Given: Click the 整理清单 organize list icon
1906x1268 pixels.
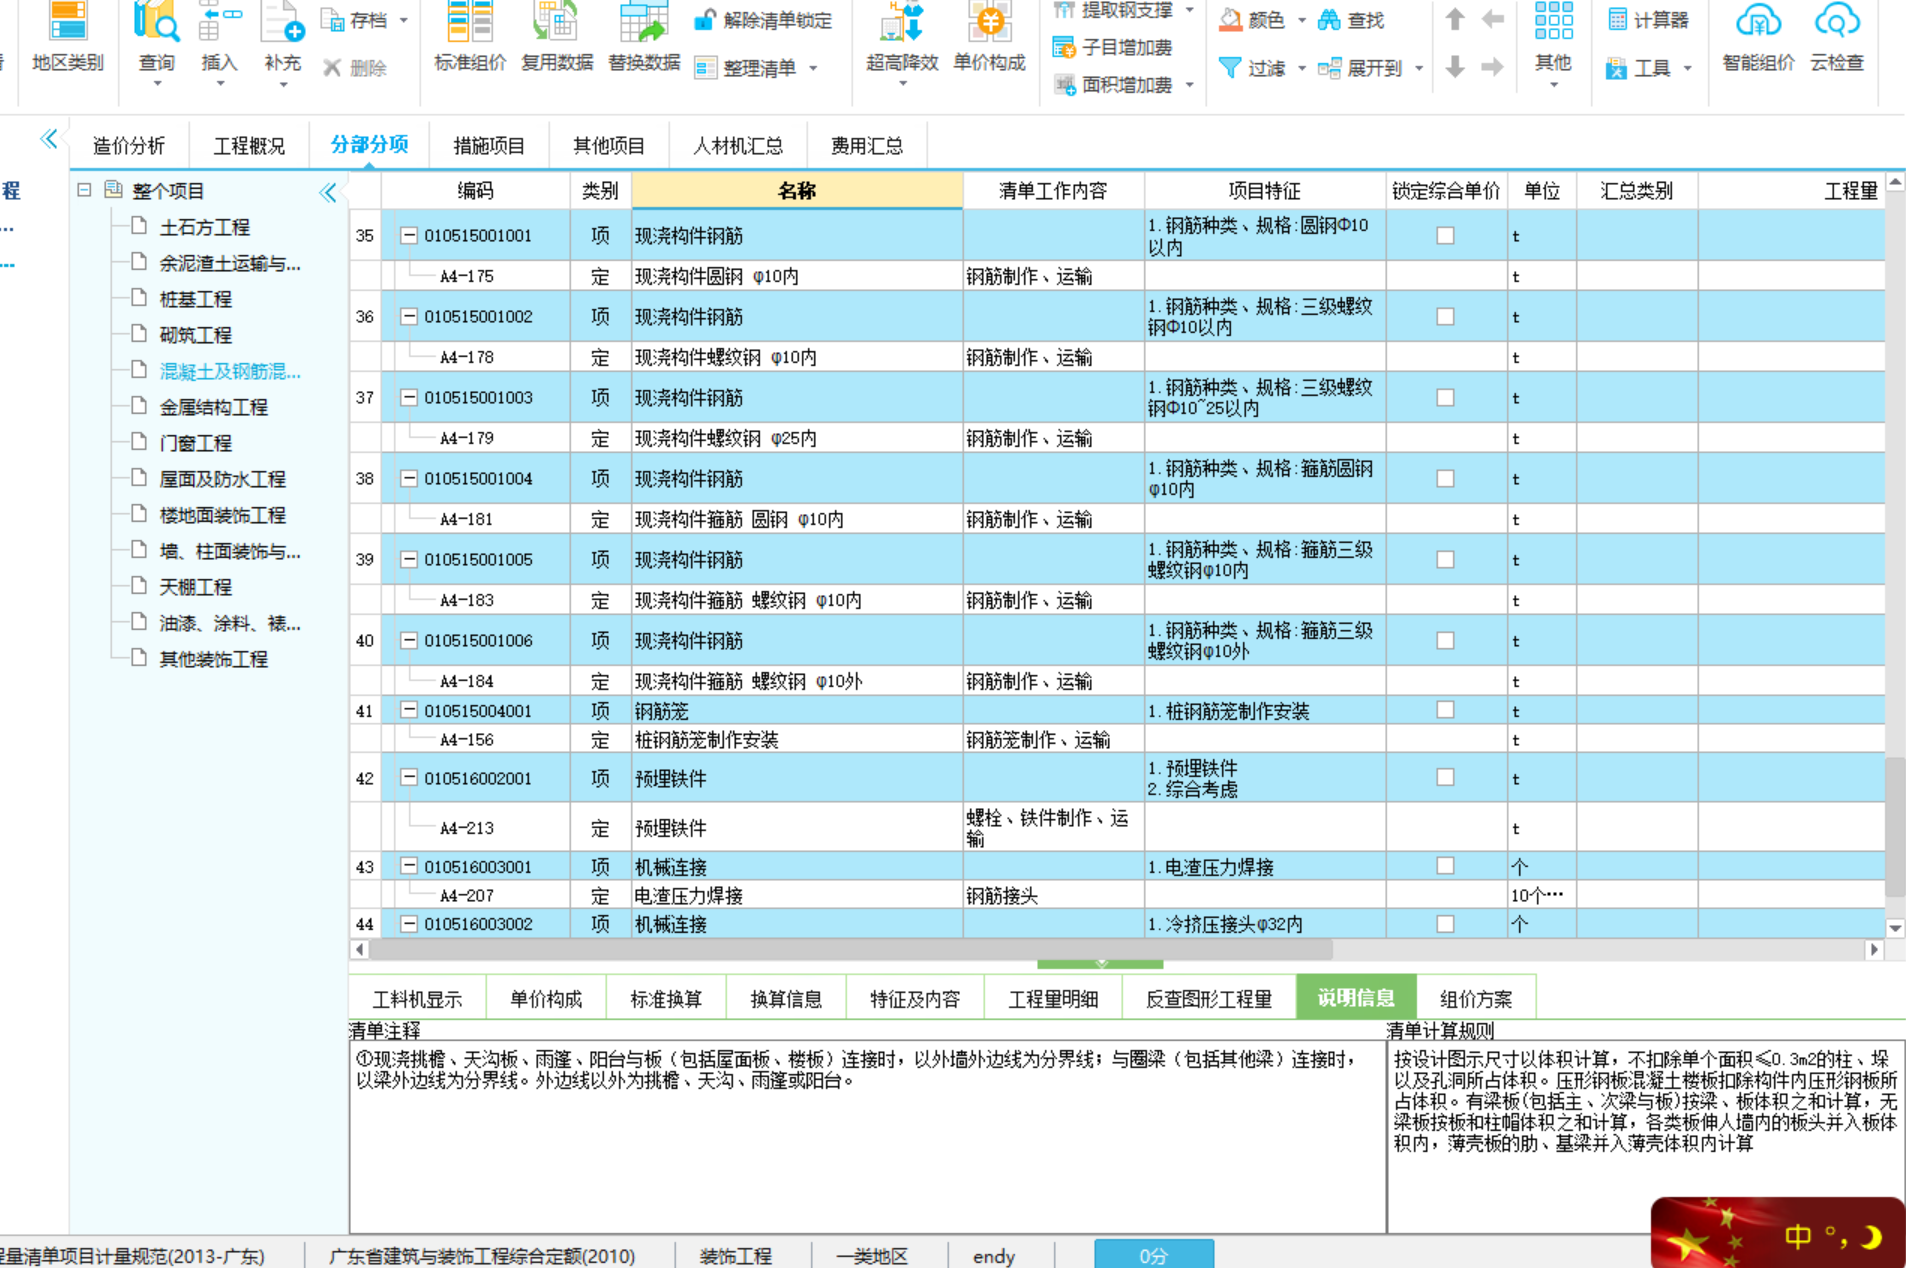Looking at the screenshot, I should click(706, 68).
